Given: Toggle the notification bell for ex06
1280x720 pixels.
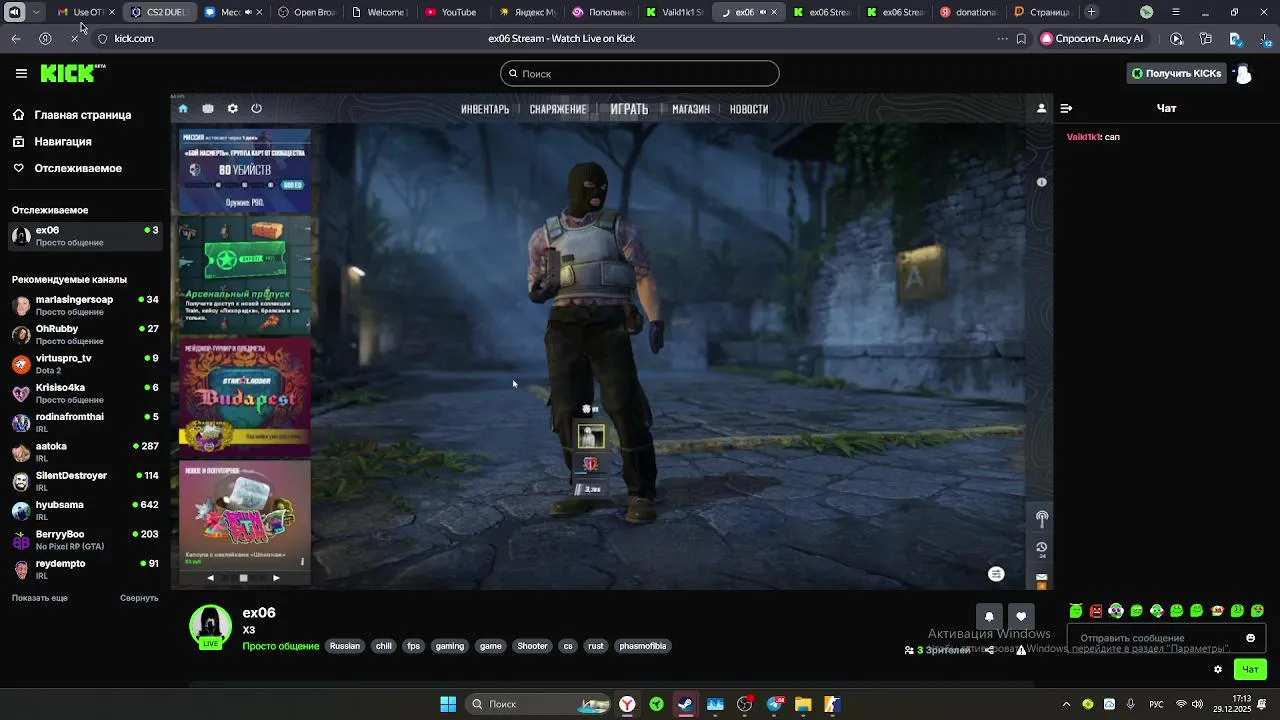Looking at the screenshot, I should pyautogui.click(x=989, y=616).
